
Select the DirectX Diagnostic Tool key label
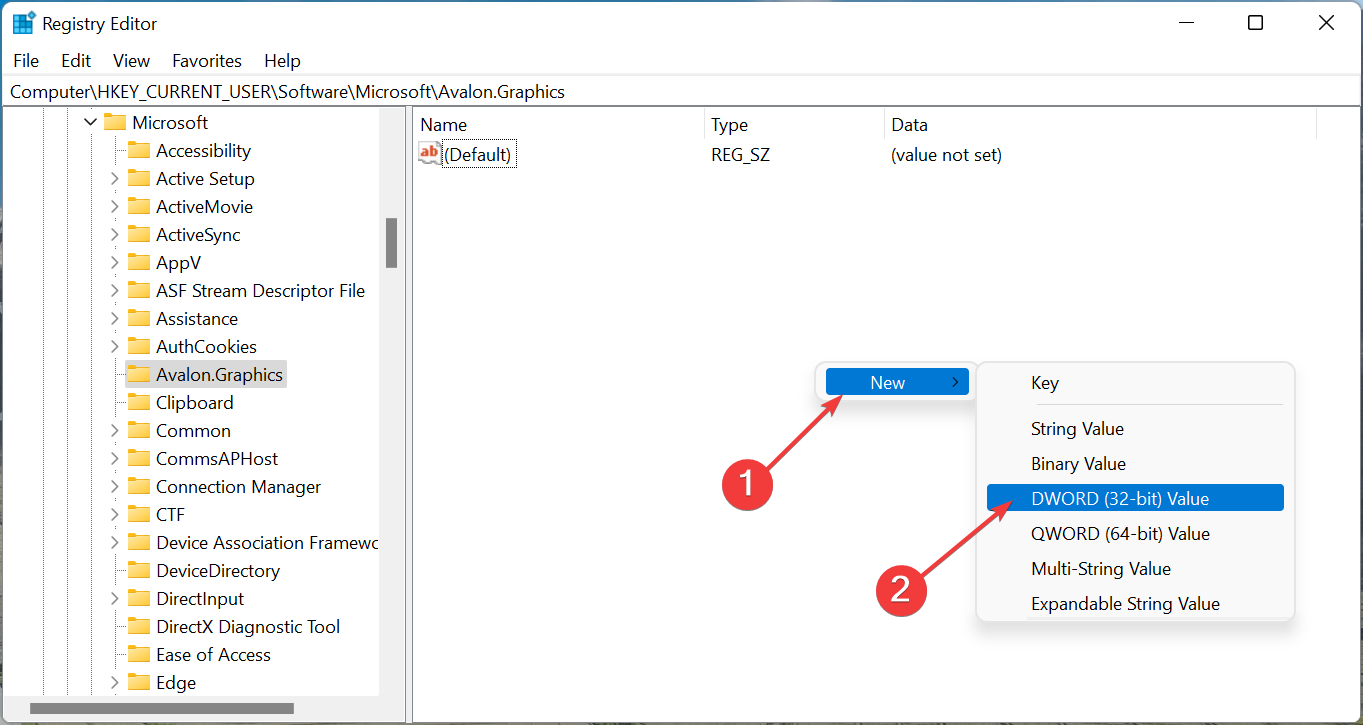[248, 627]
